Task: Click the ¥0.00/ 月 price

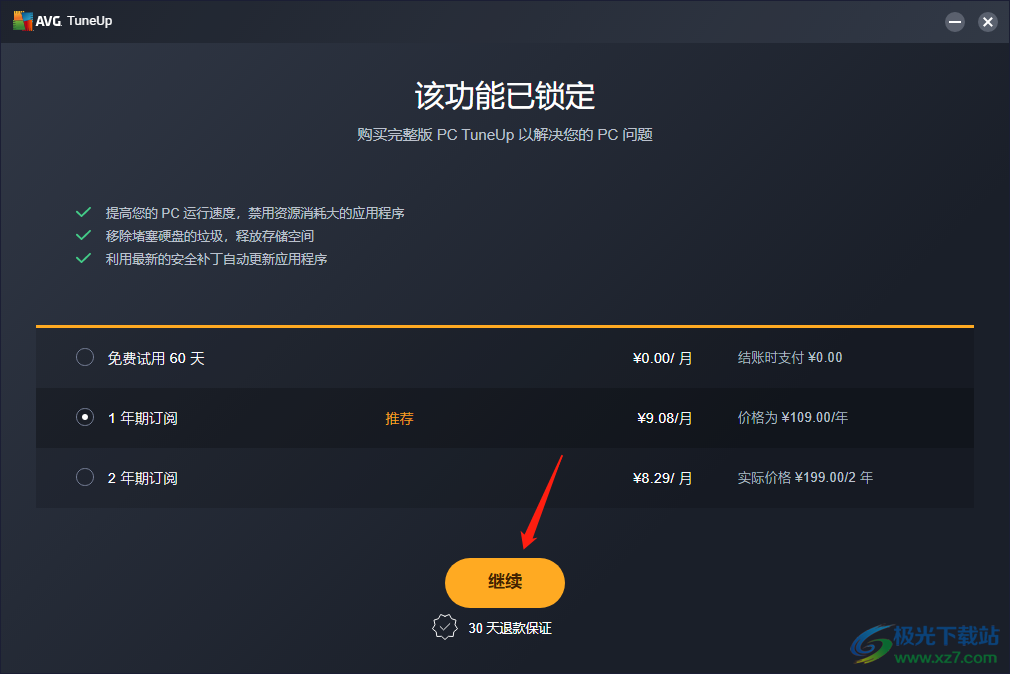Action: click(x=663, y=358)
